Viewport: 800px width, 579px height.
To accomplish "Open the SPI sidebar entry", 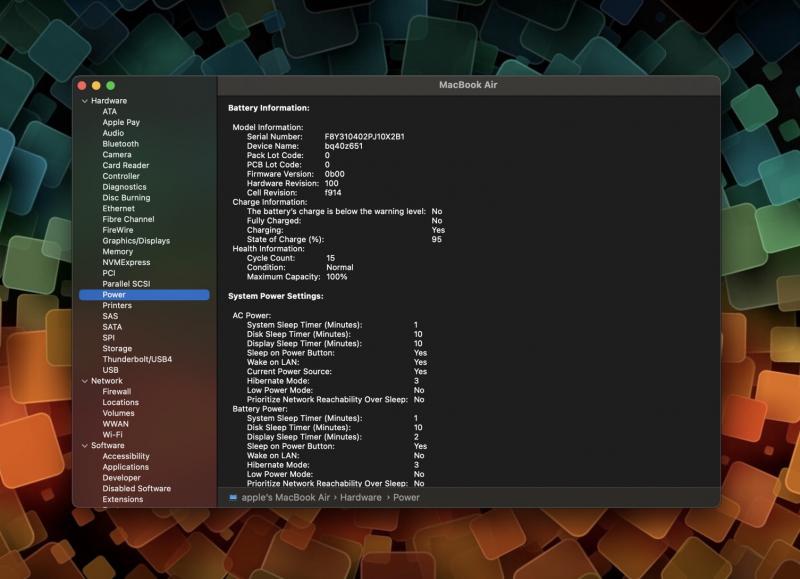I will [109, 338].
